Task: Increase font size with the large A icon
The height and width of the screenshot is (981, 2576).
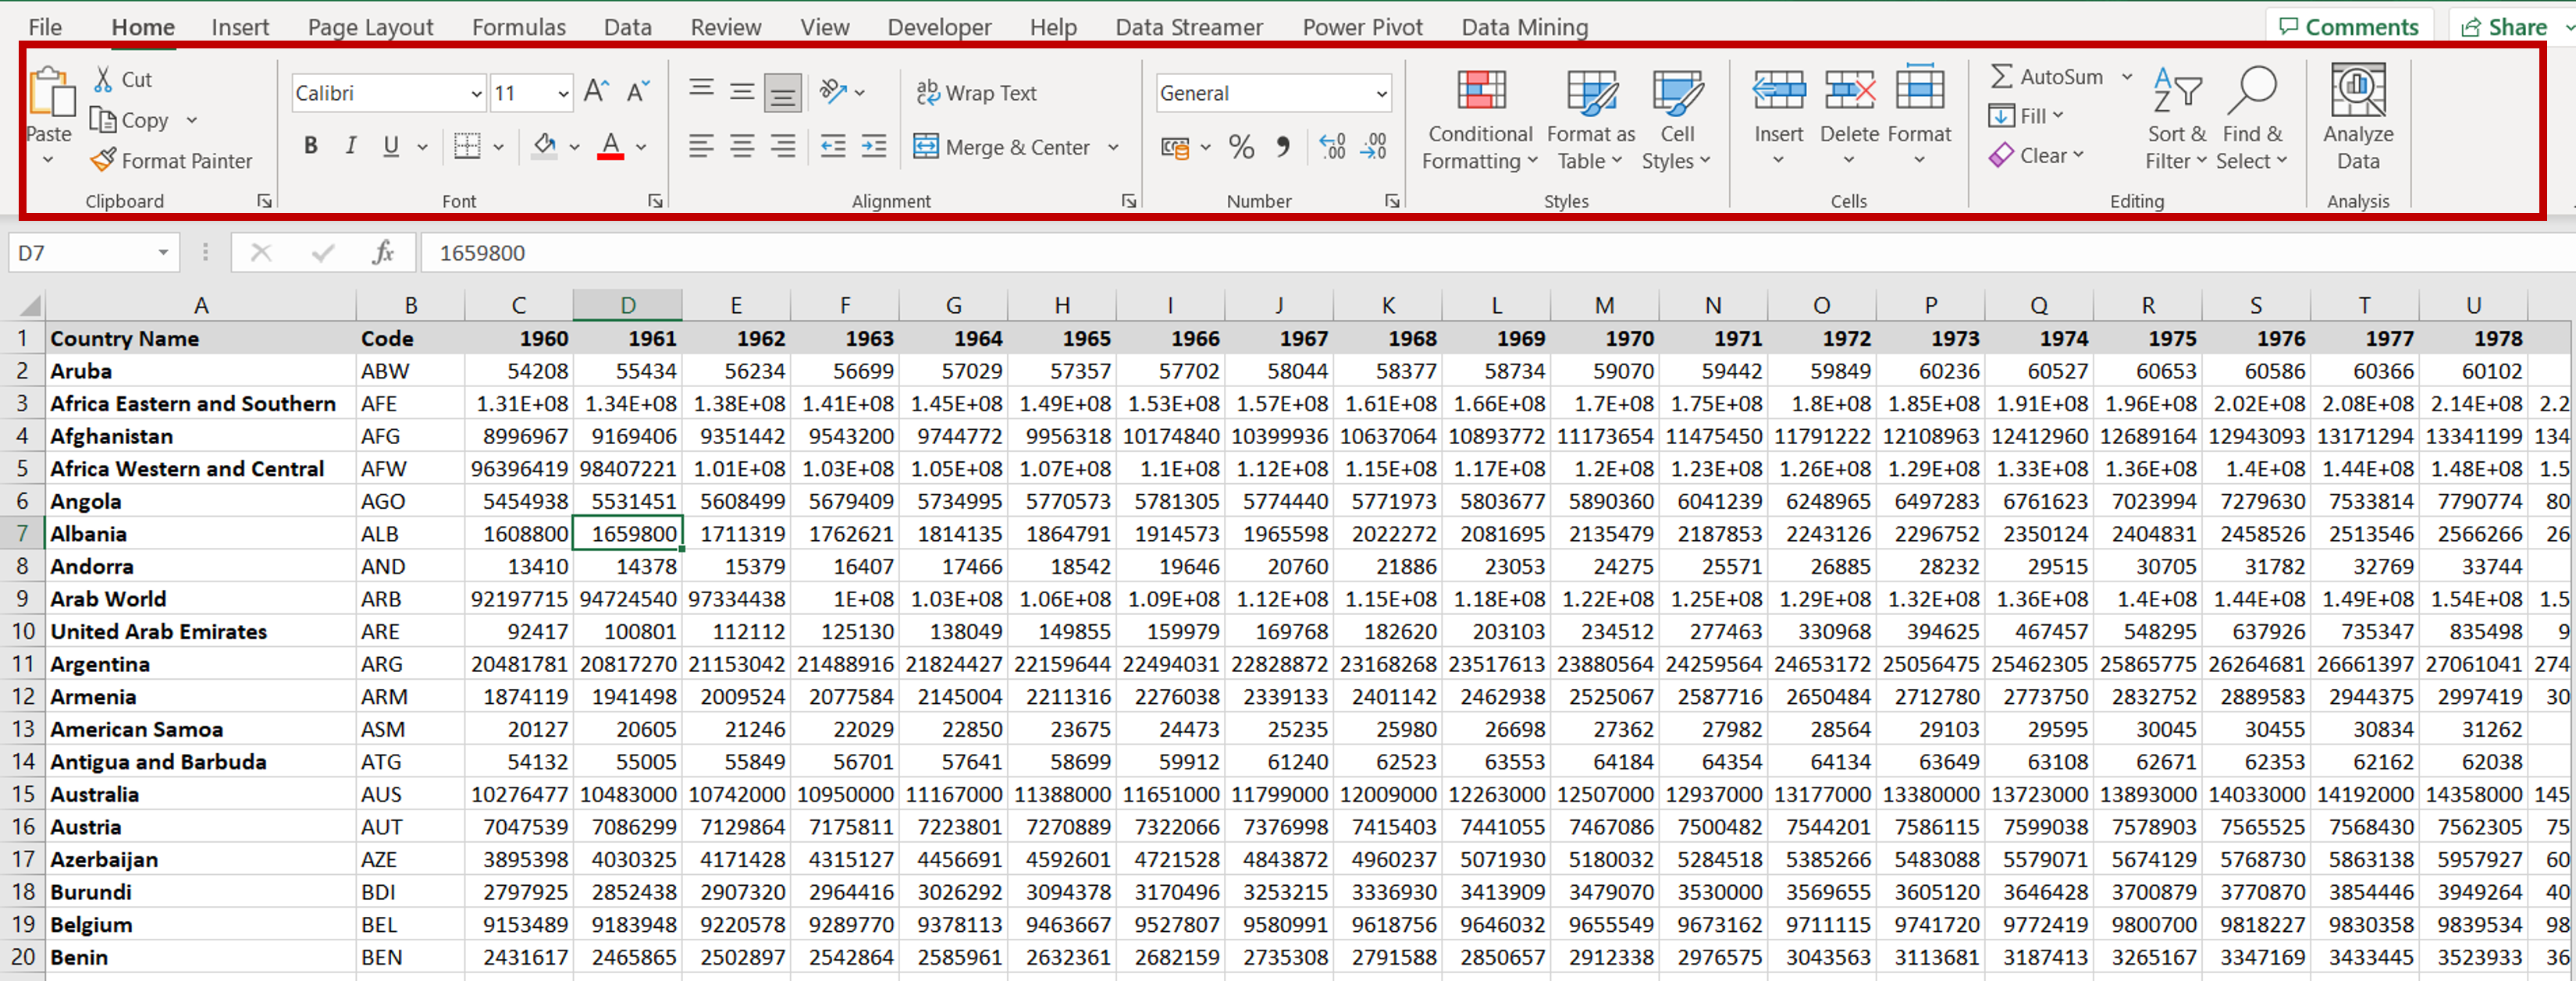Action: pos(596,93)
